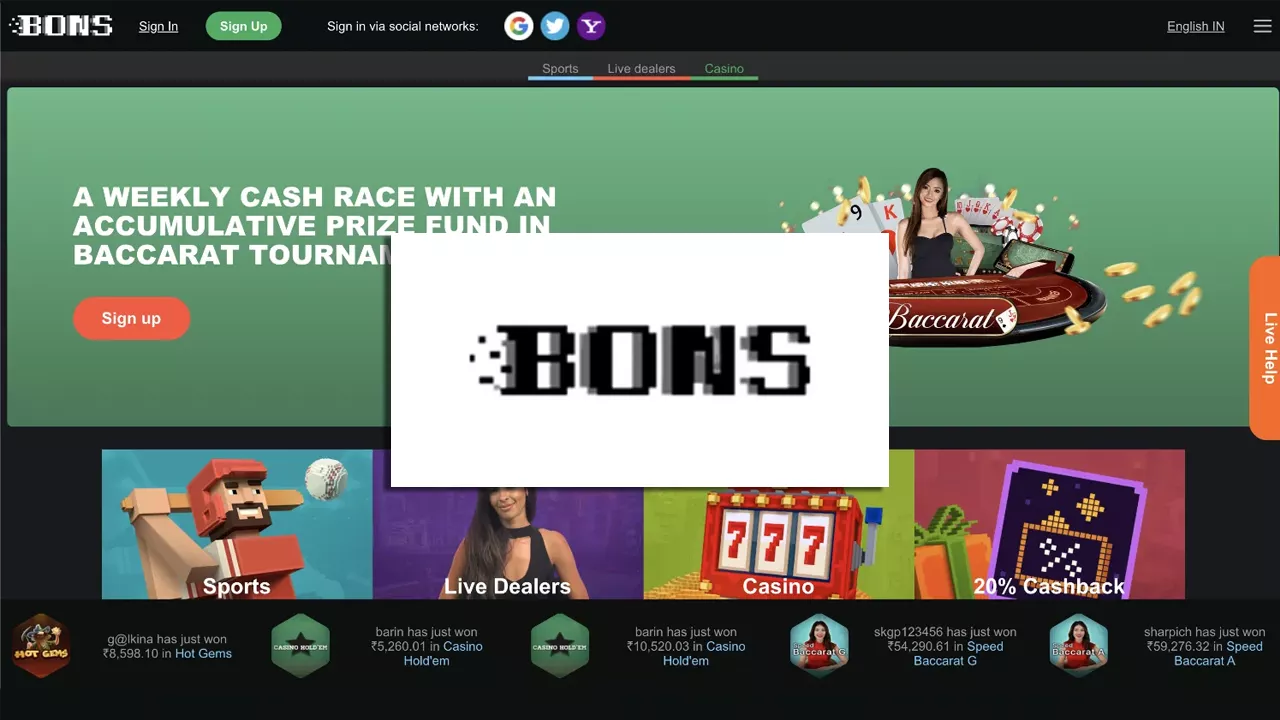Sign in with the Yahoo icon
This screenshot has width=1280, height=720.
591,26
